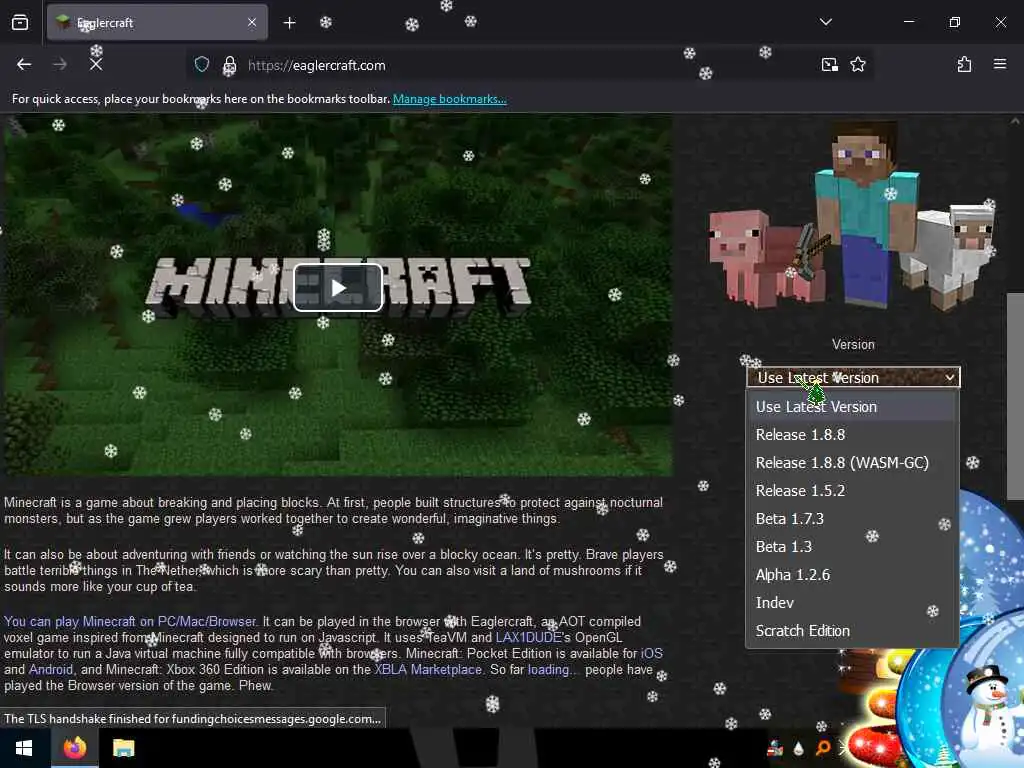Viewport: 1024px width, 768px height.
Task: Open the Manage bookmarks link
Action: (449, 99)
